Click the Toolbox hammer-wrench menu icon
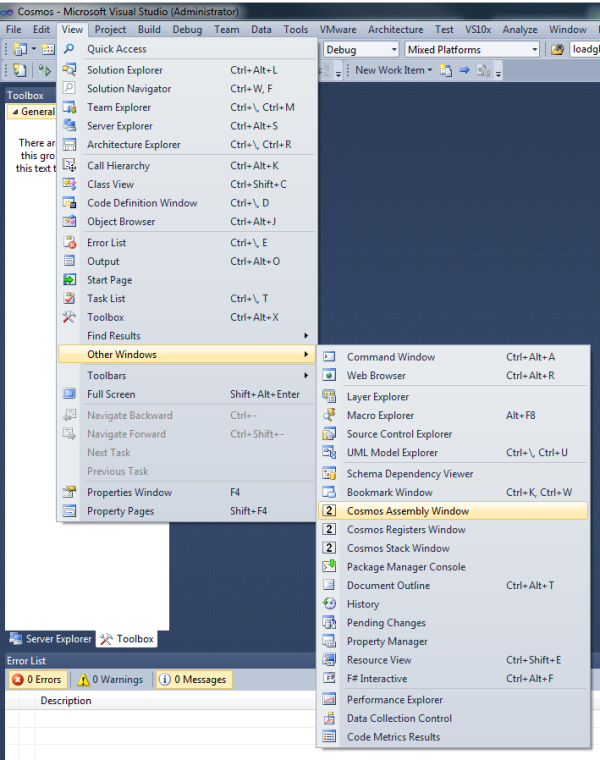The height and width of the screenshot is (760, 600). 69,317
